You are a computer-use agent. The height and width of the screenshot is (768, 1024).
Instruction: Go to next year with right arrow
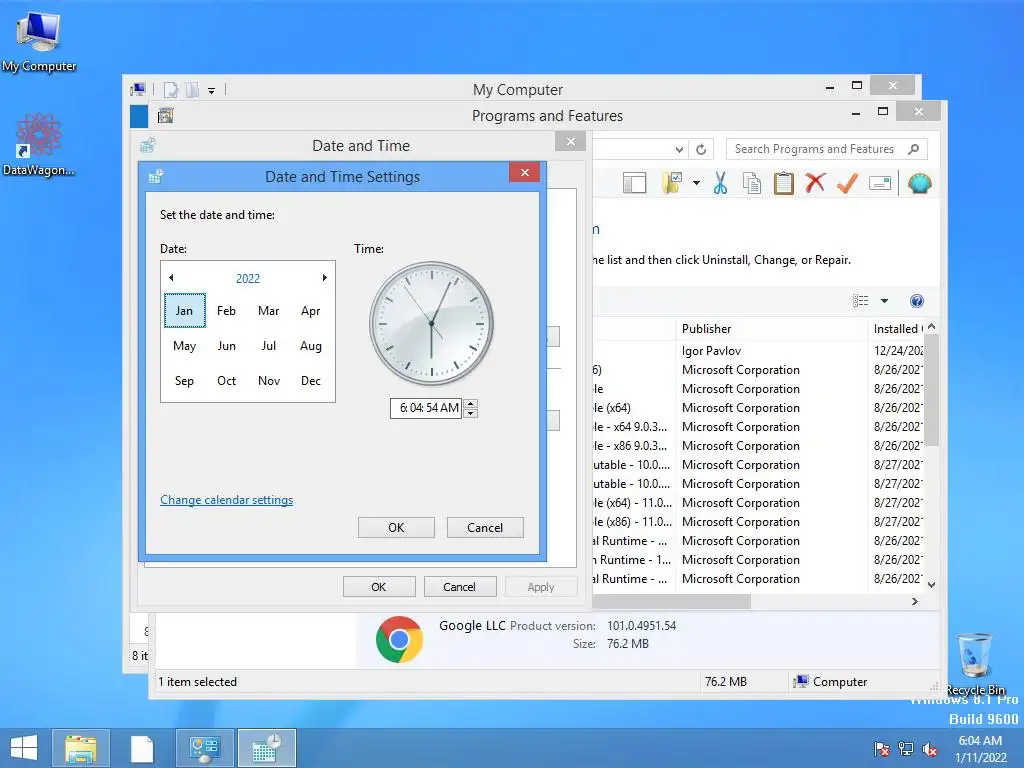click(324, 278)
